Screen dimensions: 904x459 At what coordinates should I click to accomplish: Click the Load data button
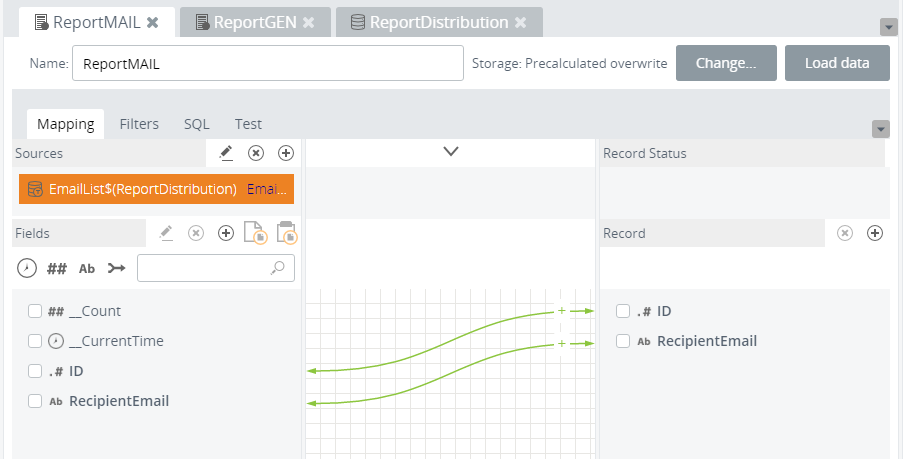(837, 63)
